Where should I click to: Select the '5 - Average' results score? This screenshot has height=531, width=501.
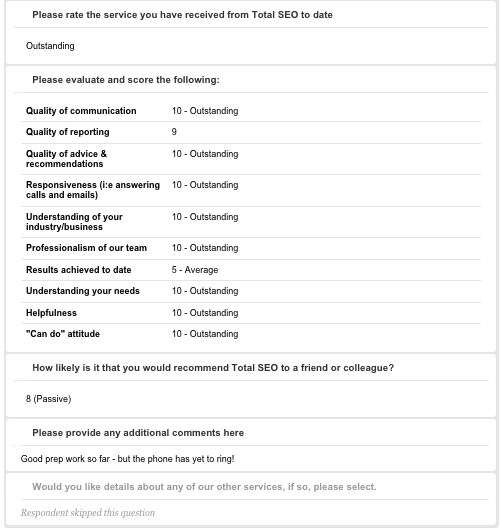click(x=195, y=270)
